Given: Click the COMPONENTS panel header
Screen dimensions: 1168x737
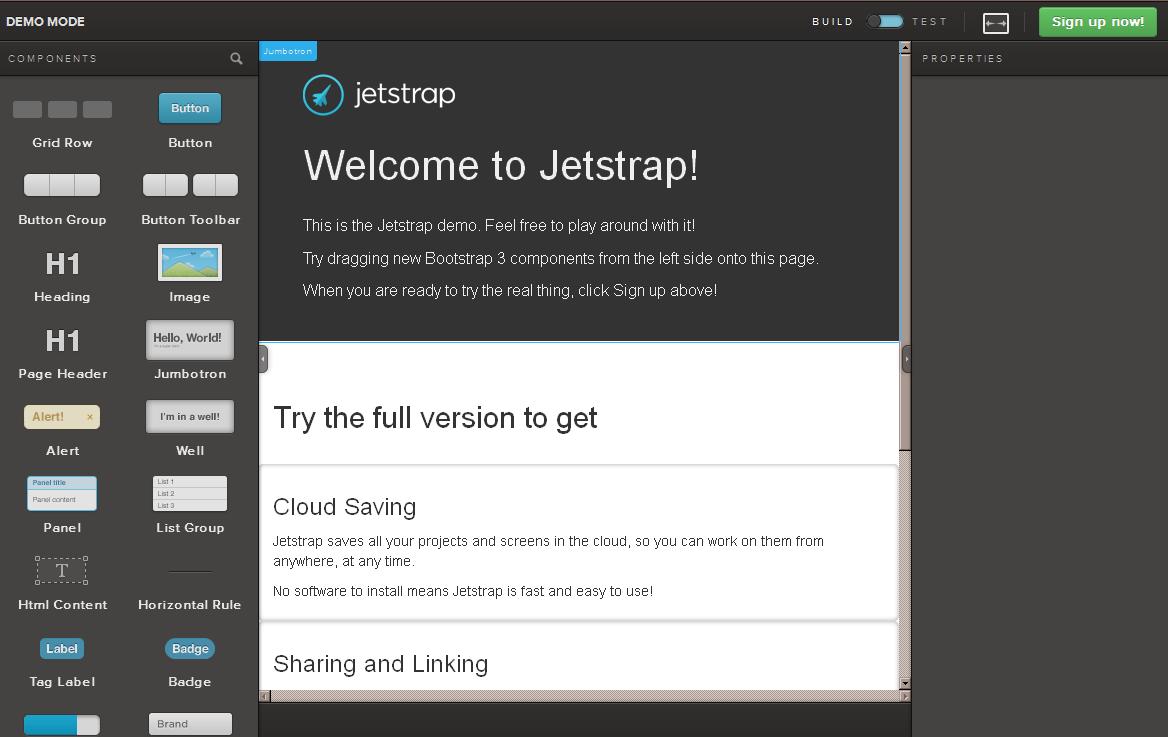Looking at the screenshot, I should click(53, 58).
